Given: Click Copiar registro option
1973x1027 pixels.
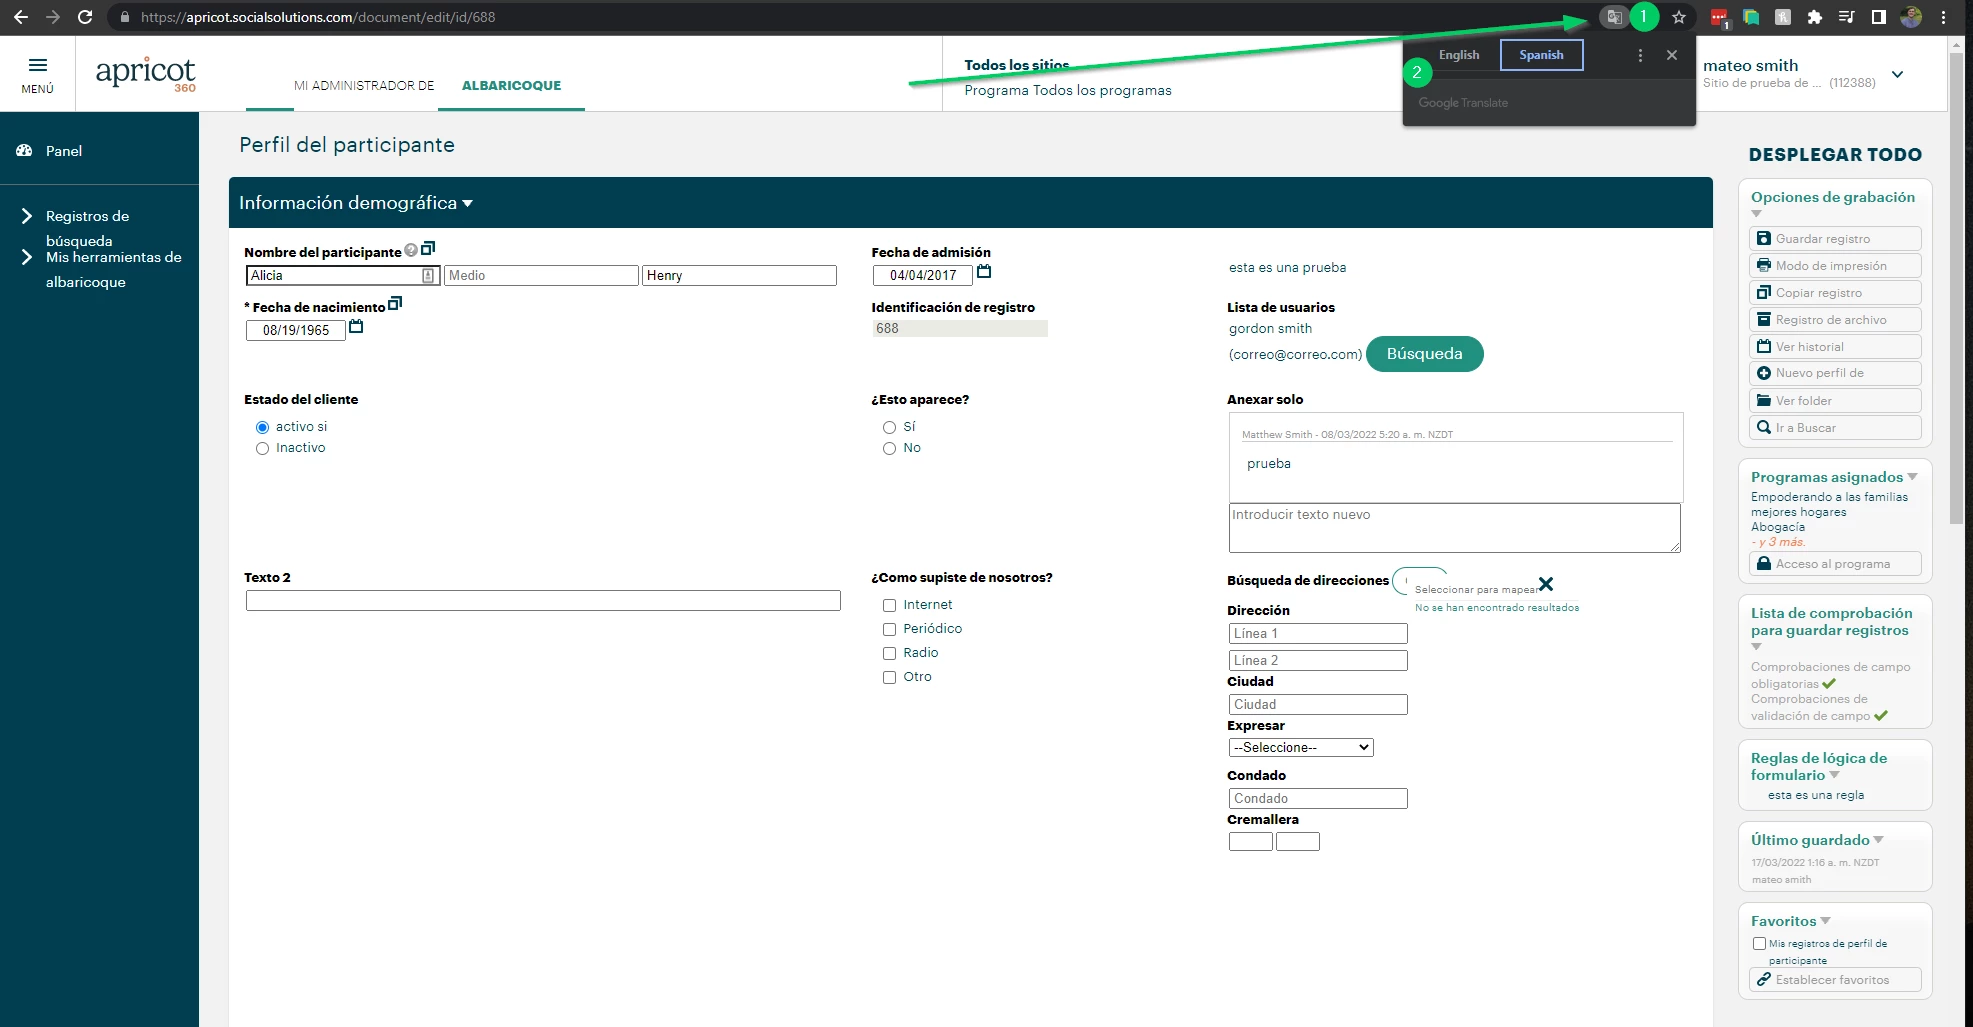Looking at the screenshot, I should point(1835,293).
